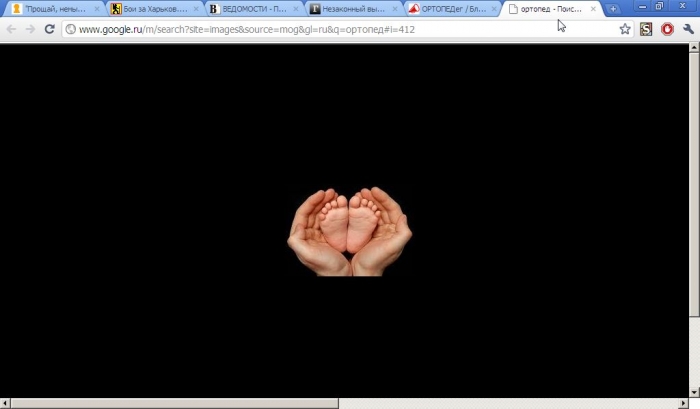The image size is (700, 409).
Task: Close the 'ортопед - Поиск' tab
Action: tap(593, 9)
